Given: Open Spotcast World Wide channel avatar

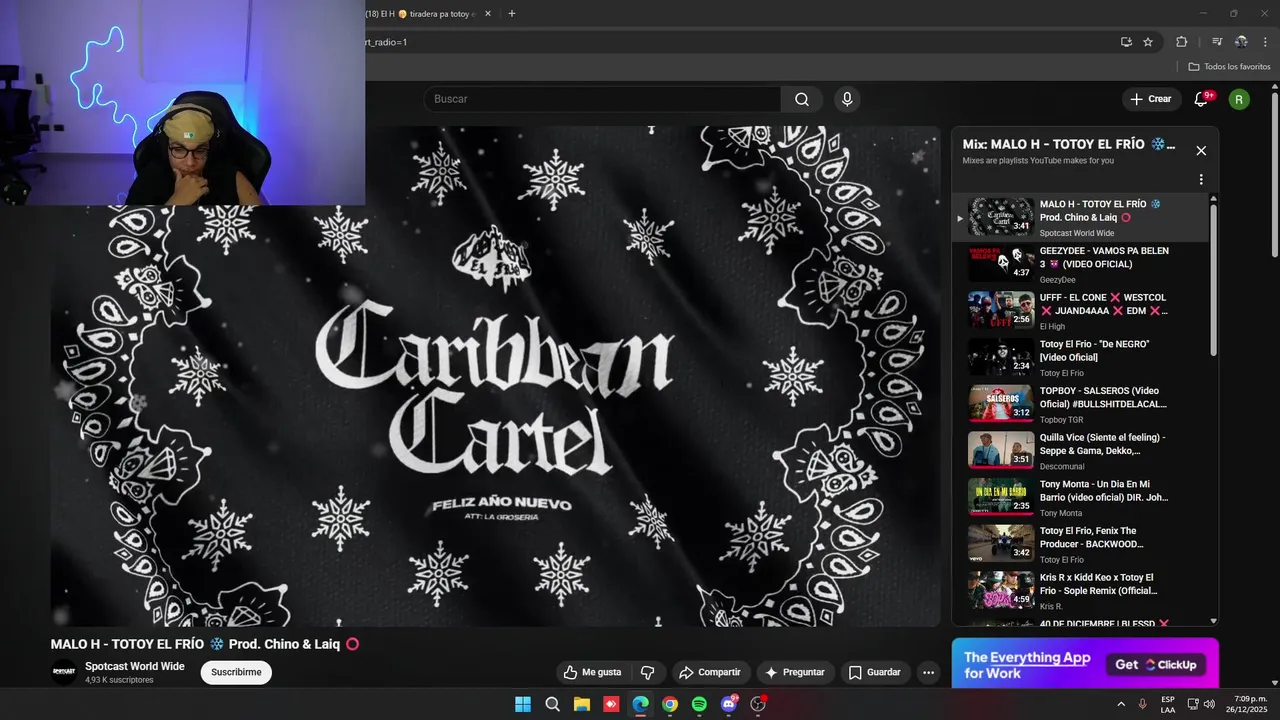Looking at the screenshot, I should (64, 672).
